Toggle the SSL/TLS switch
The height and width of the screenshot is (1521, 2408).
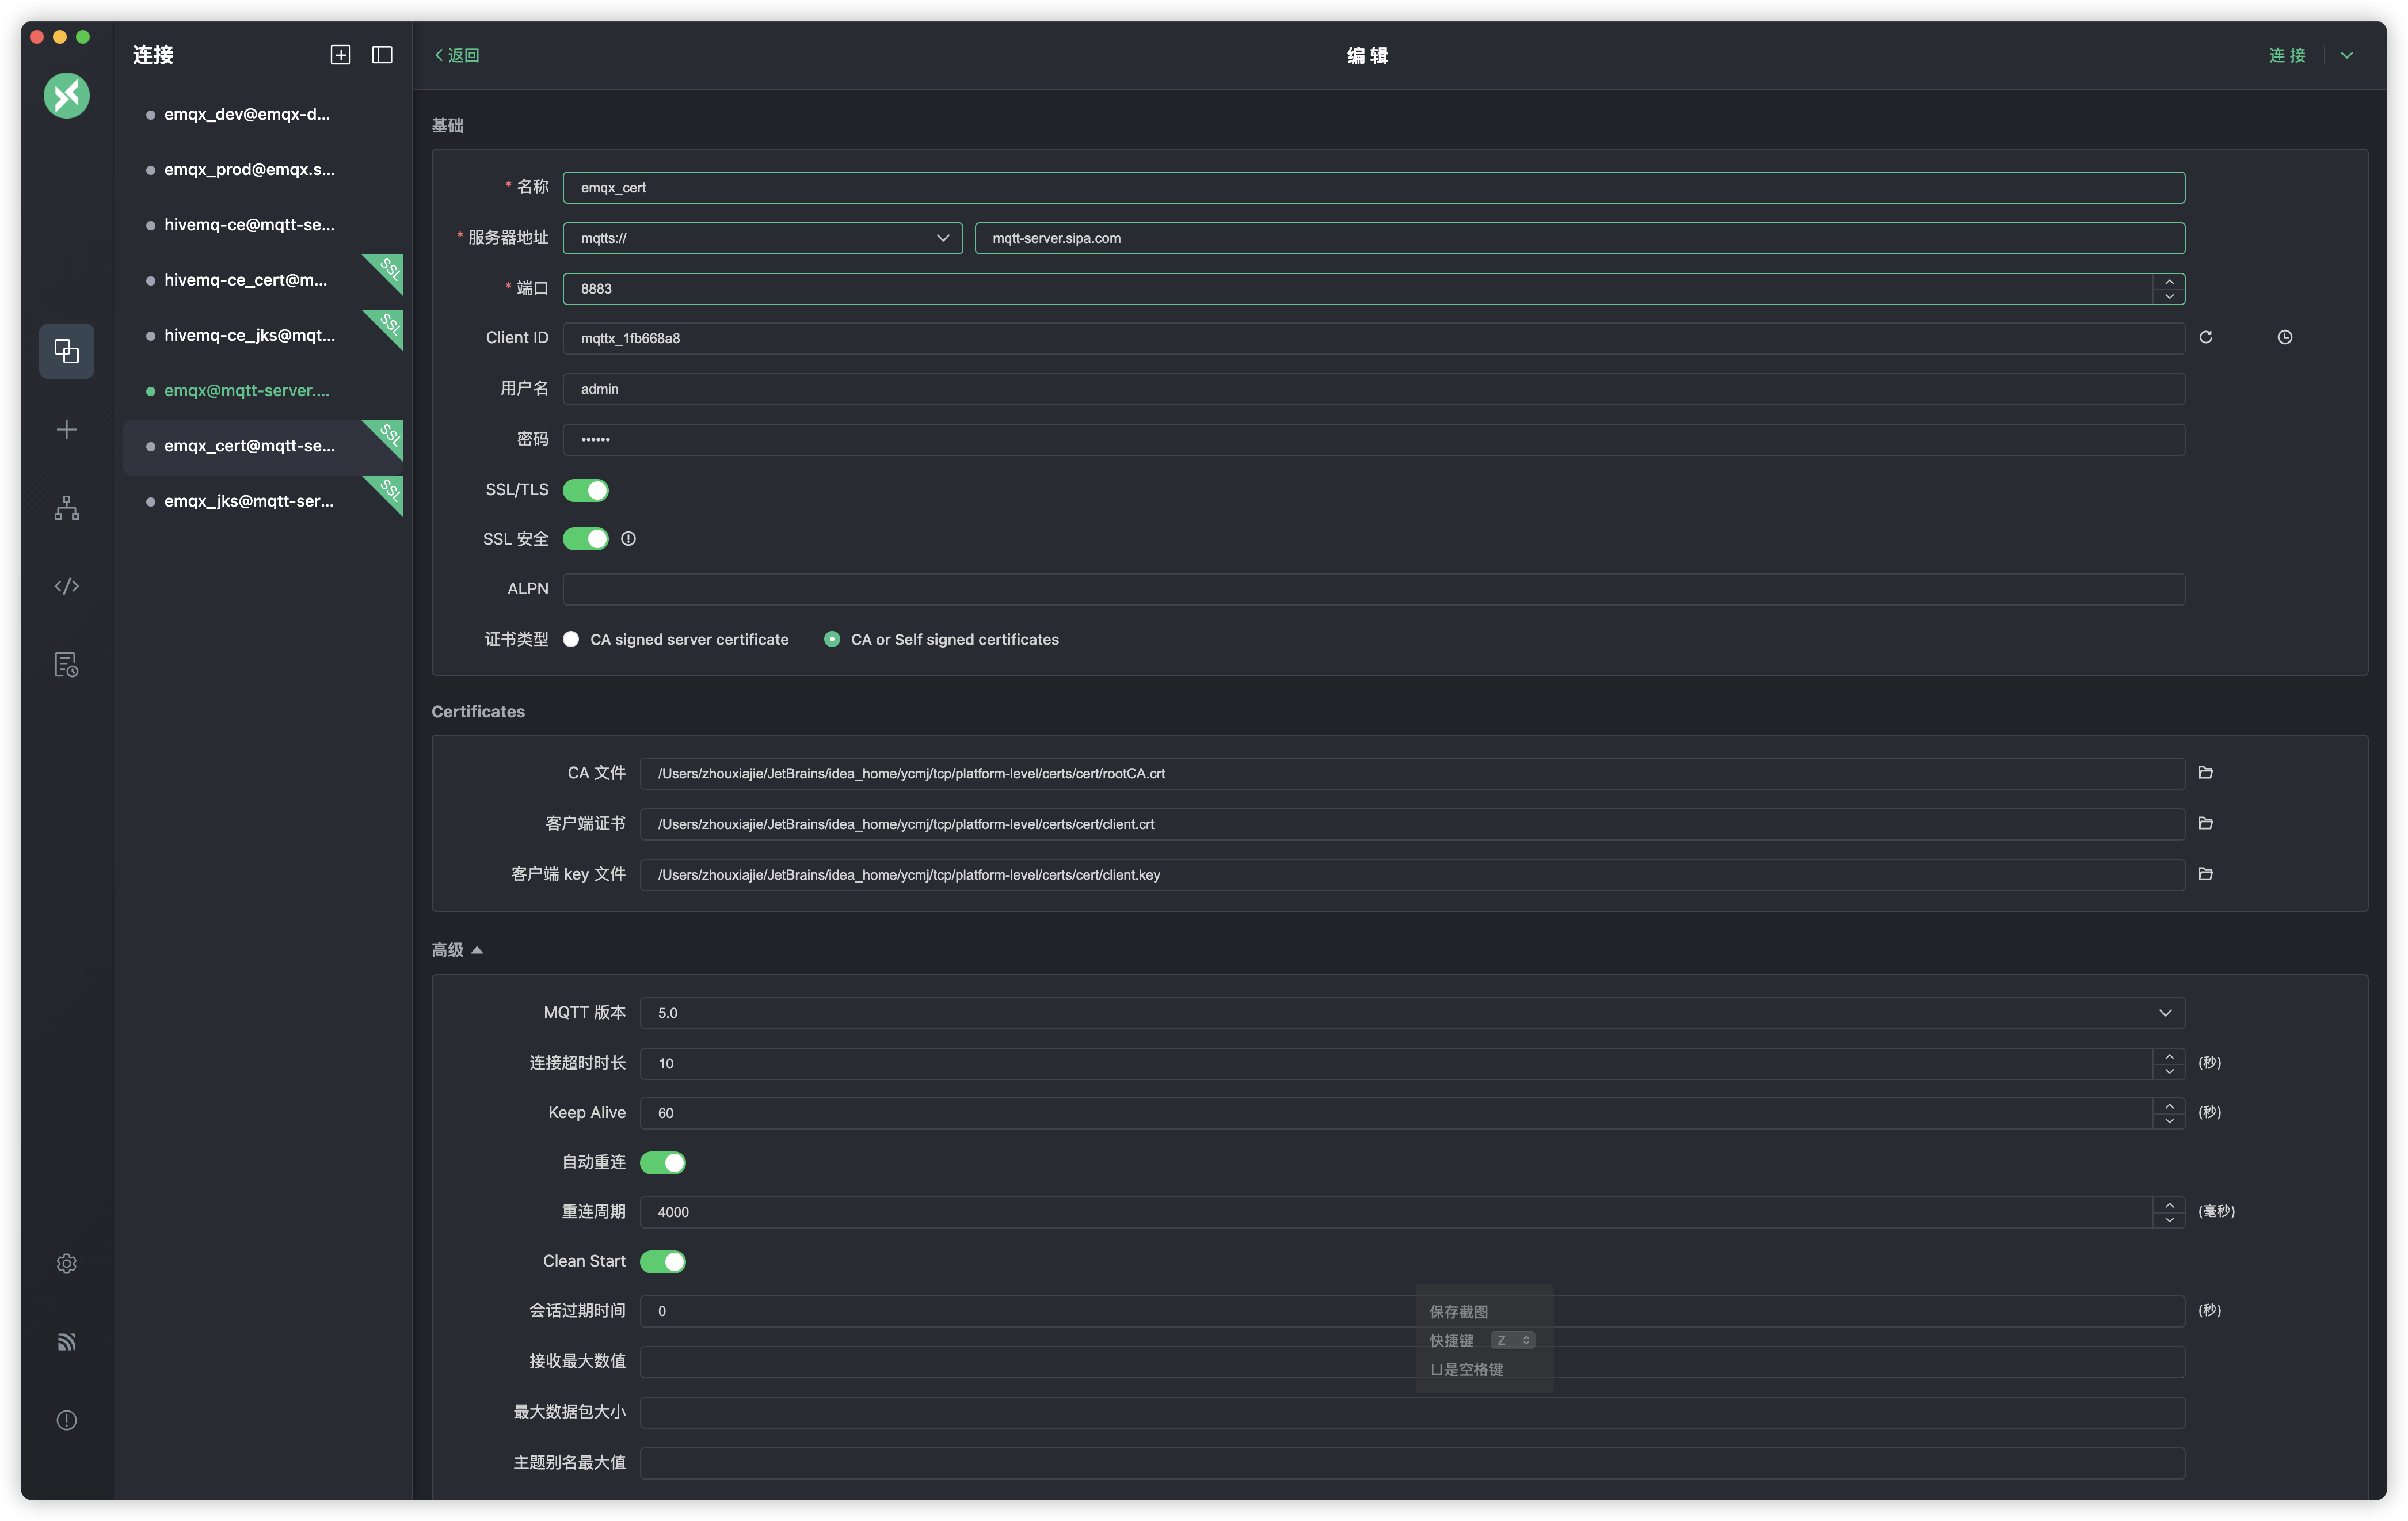[586, 490]
